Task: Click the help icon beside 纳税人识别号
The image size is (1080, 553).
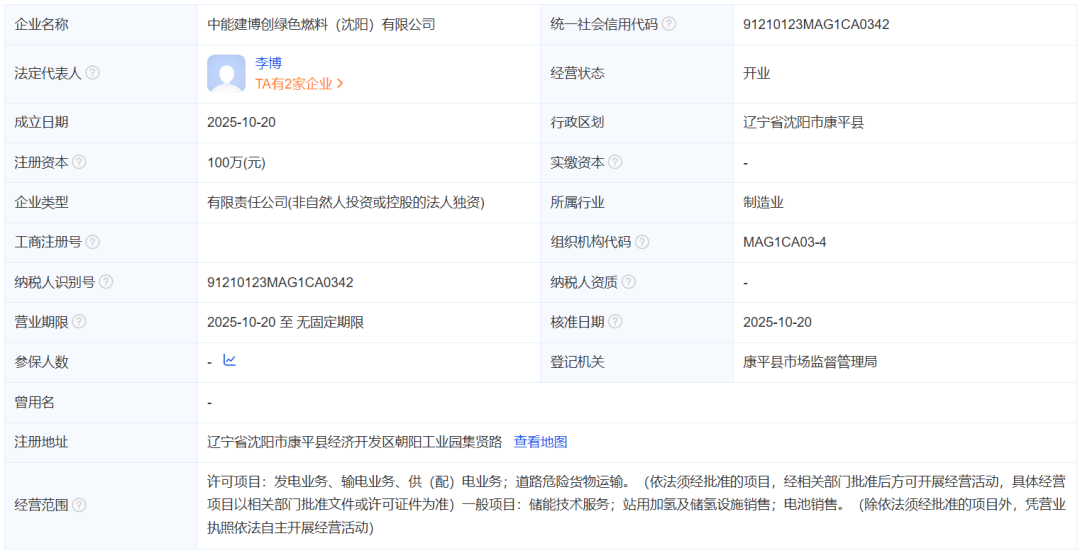Action: [x=106, y=282]
